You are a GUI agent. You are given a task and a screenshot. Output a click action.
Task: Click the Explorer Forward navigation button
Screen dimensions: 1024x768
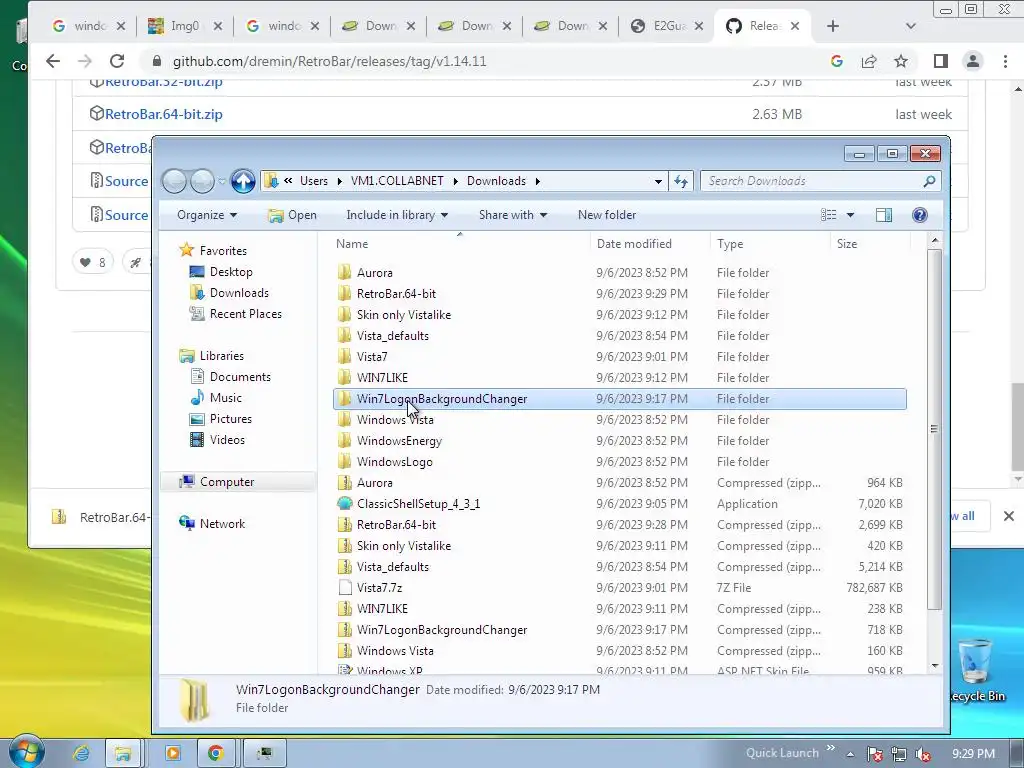202,181
